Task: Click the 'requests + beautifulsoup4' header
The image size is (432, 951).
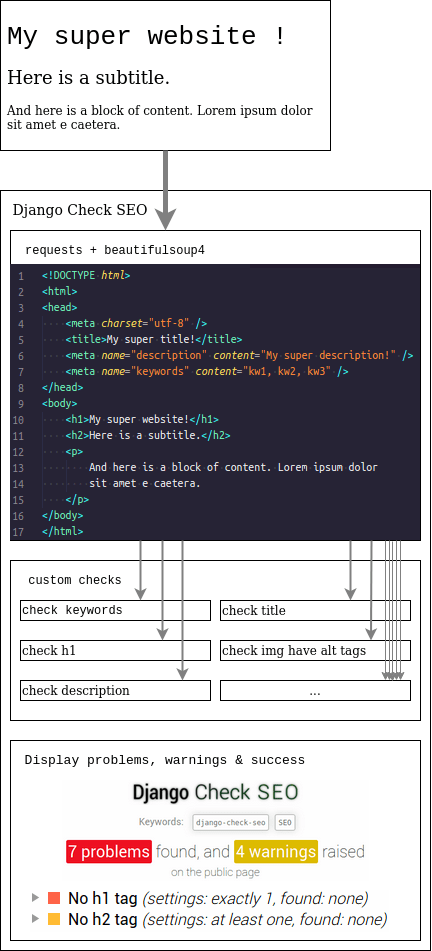Action: pyautogui.click(x=115, y=249)
